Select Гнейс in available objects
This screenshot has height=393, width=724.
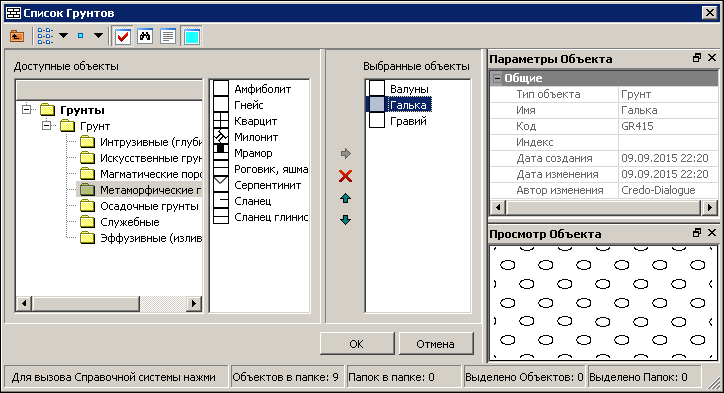(248, 105)
